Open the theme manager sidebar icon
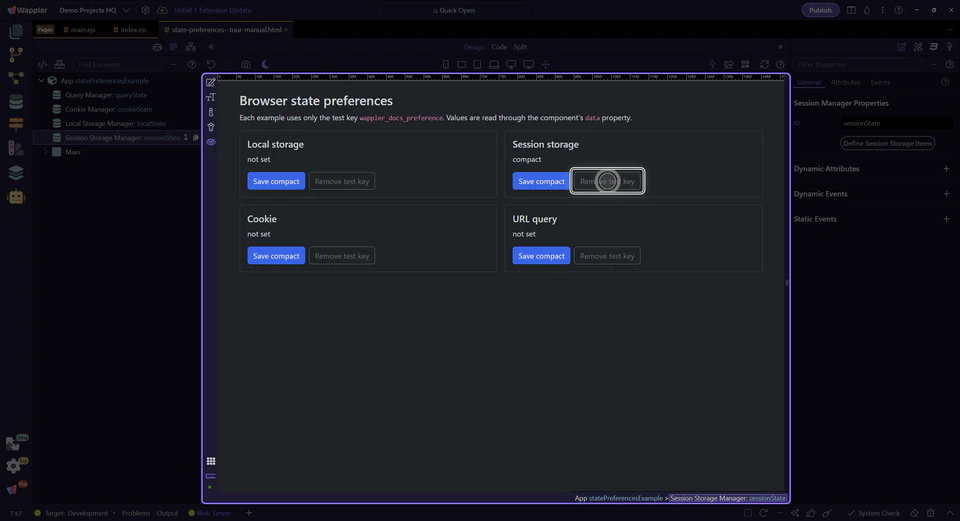The height and width of the screenshot is (521, 960). (x=16, y=148)
